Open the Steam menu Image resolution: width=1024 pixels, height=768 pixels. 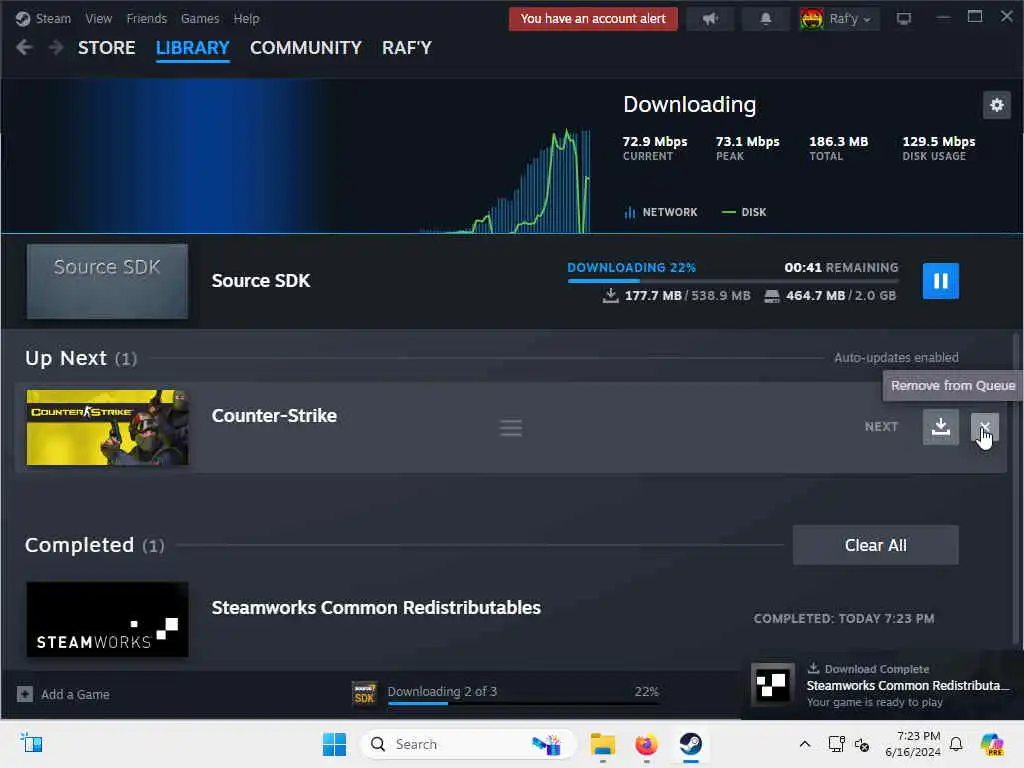(x=43, y=18)
